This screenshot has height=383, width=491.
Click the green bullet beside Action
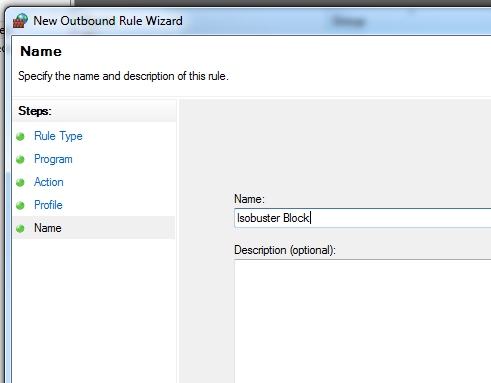point(20,182)
